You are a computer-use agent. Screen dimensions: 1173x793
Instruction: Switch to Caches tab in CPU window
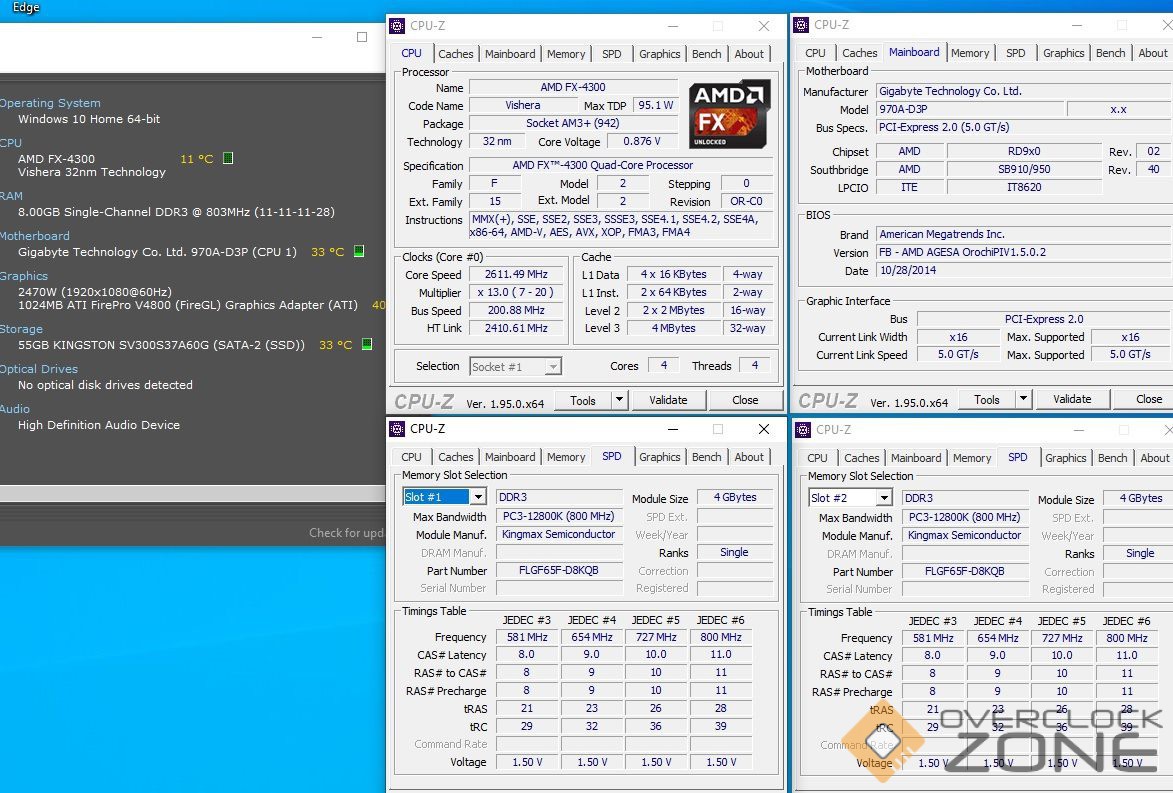click(x=456, y=54)
